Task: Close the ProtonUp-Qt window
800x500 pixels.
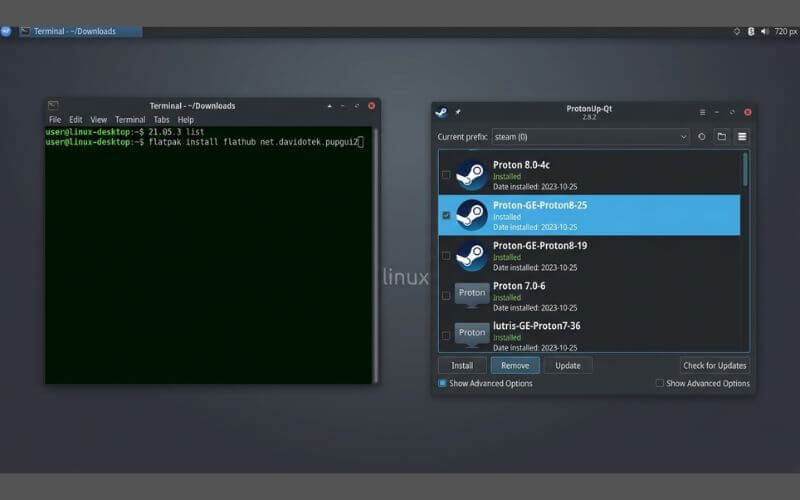Action: (747, 112)
